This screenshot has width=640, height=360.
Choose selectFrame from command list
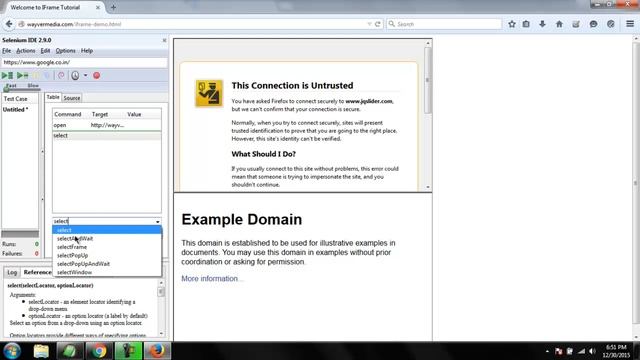click(x=107, y=247)
